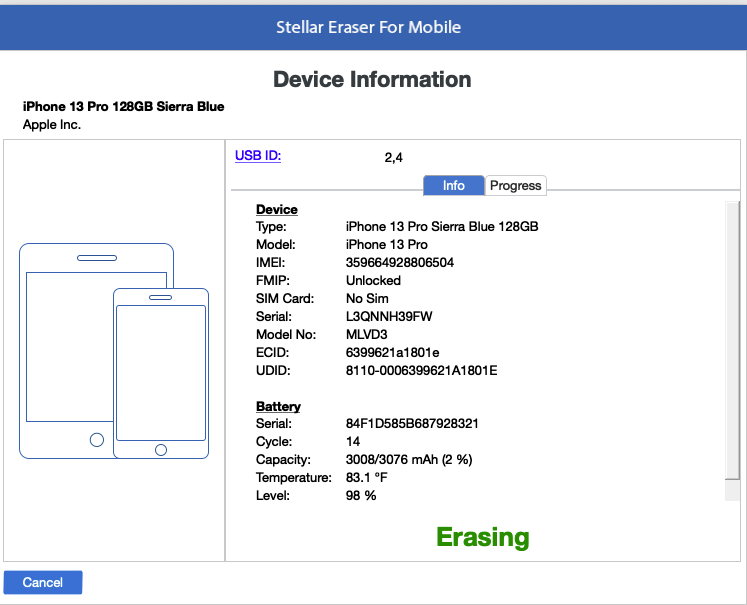
Task: Click the Apple Inc. manufacturer label
Action: pyautogui.click(x=52, y=125)
